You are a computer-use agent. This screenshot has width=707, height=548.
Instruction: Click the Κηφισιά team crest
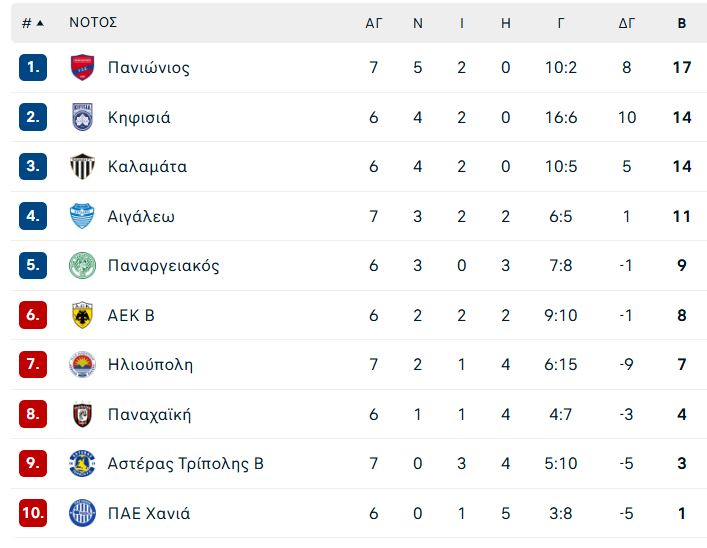point(83,117)
